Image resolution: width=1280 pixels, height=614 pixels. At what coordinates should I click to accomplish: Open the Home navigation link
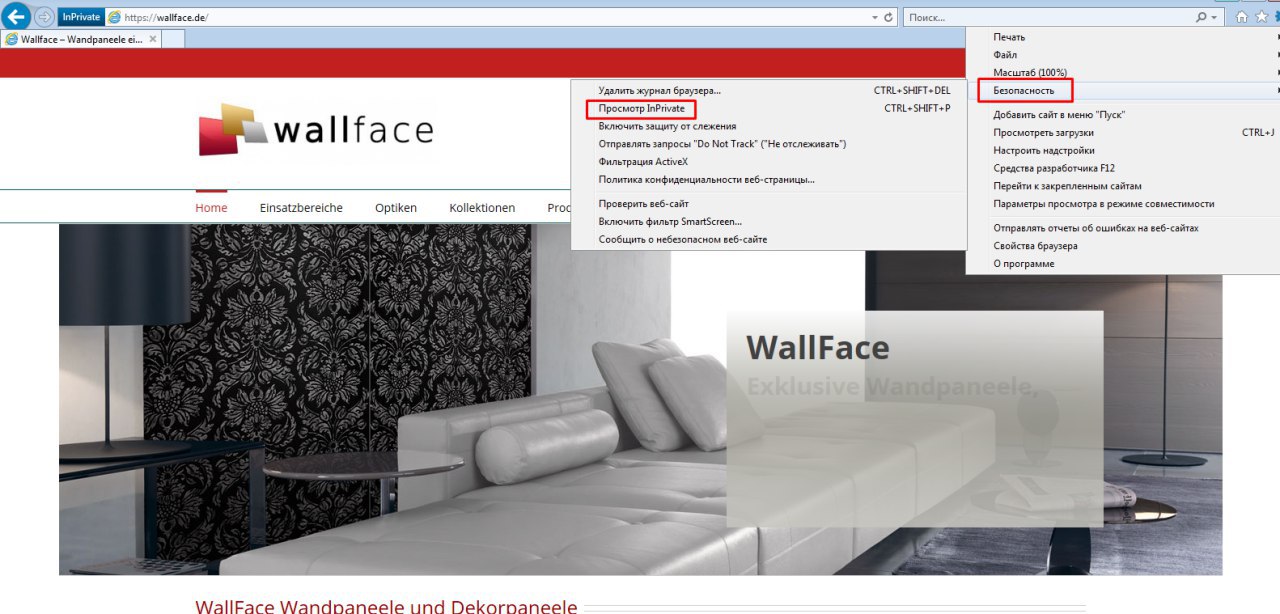pyautogui.click(x=211, y=208)
